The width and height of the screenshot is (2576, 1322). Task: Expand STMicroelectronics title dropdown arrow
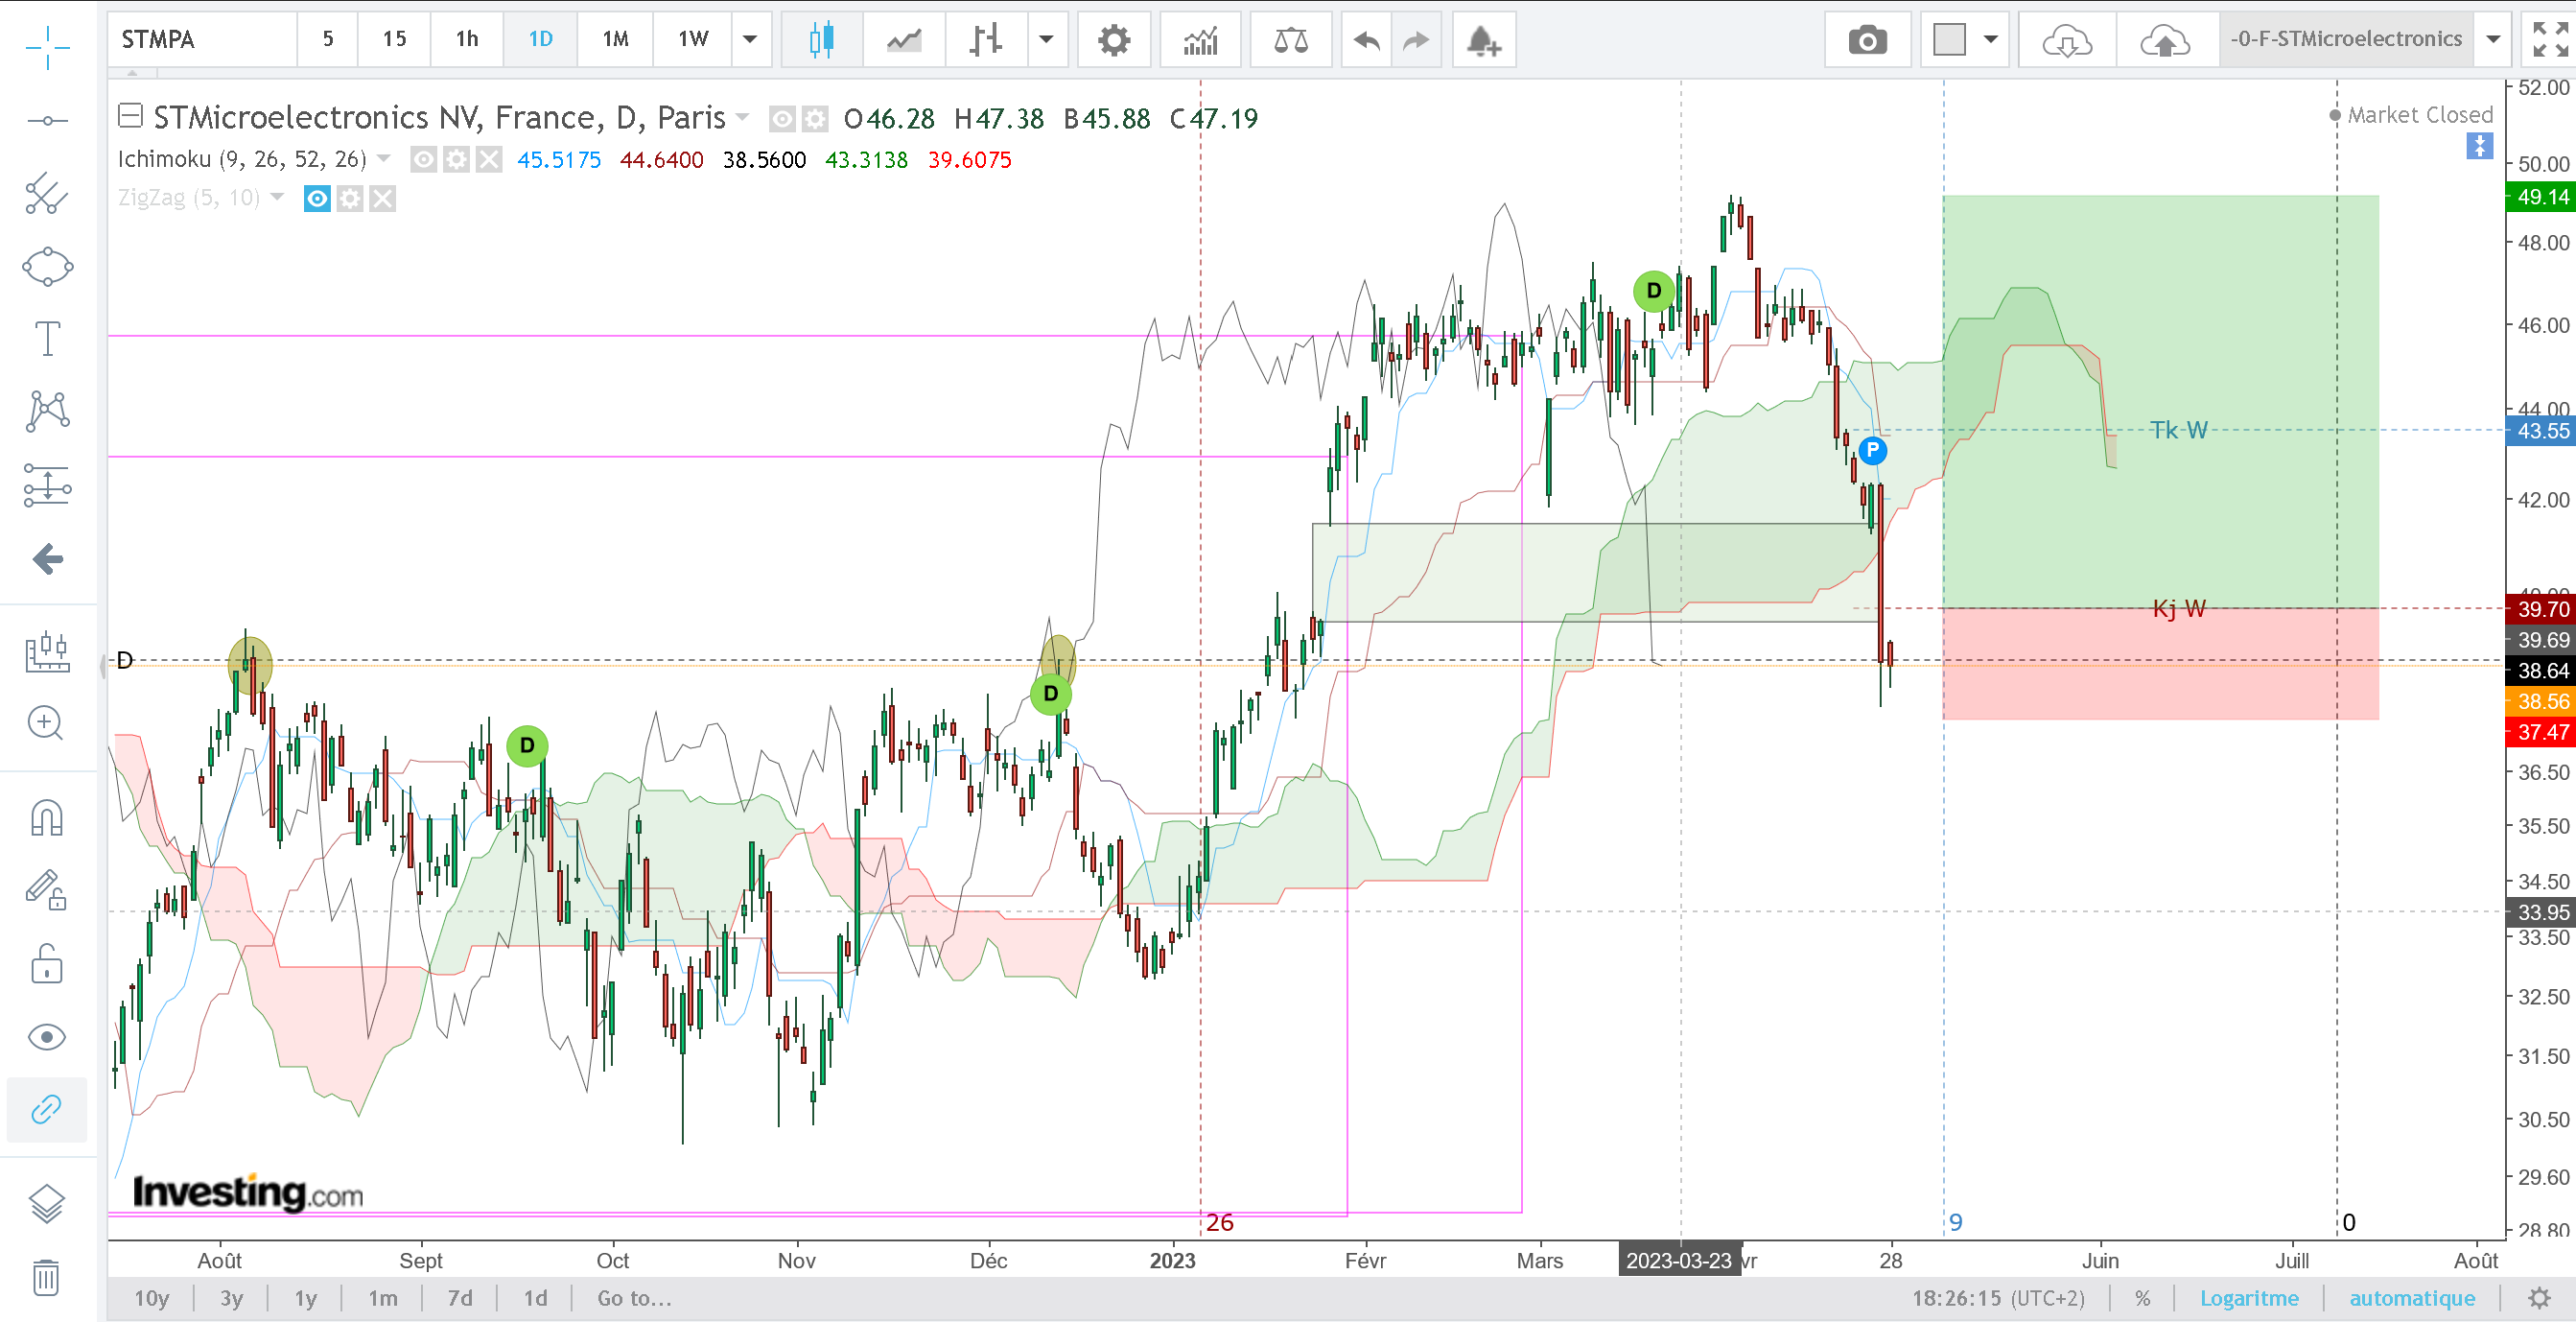coord(742,117)
